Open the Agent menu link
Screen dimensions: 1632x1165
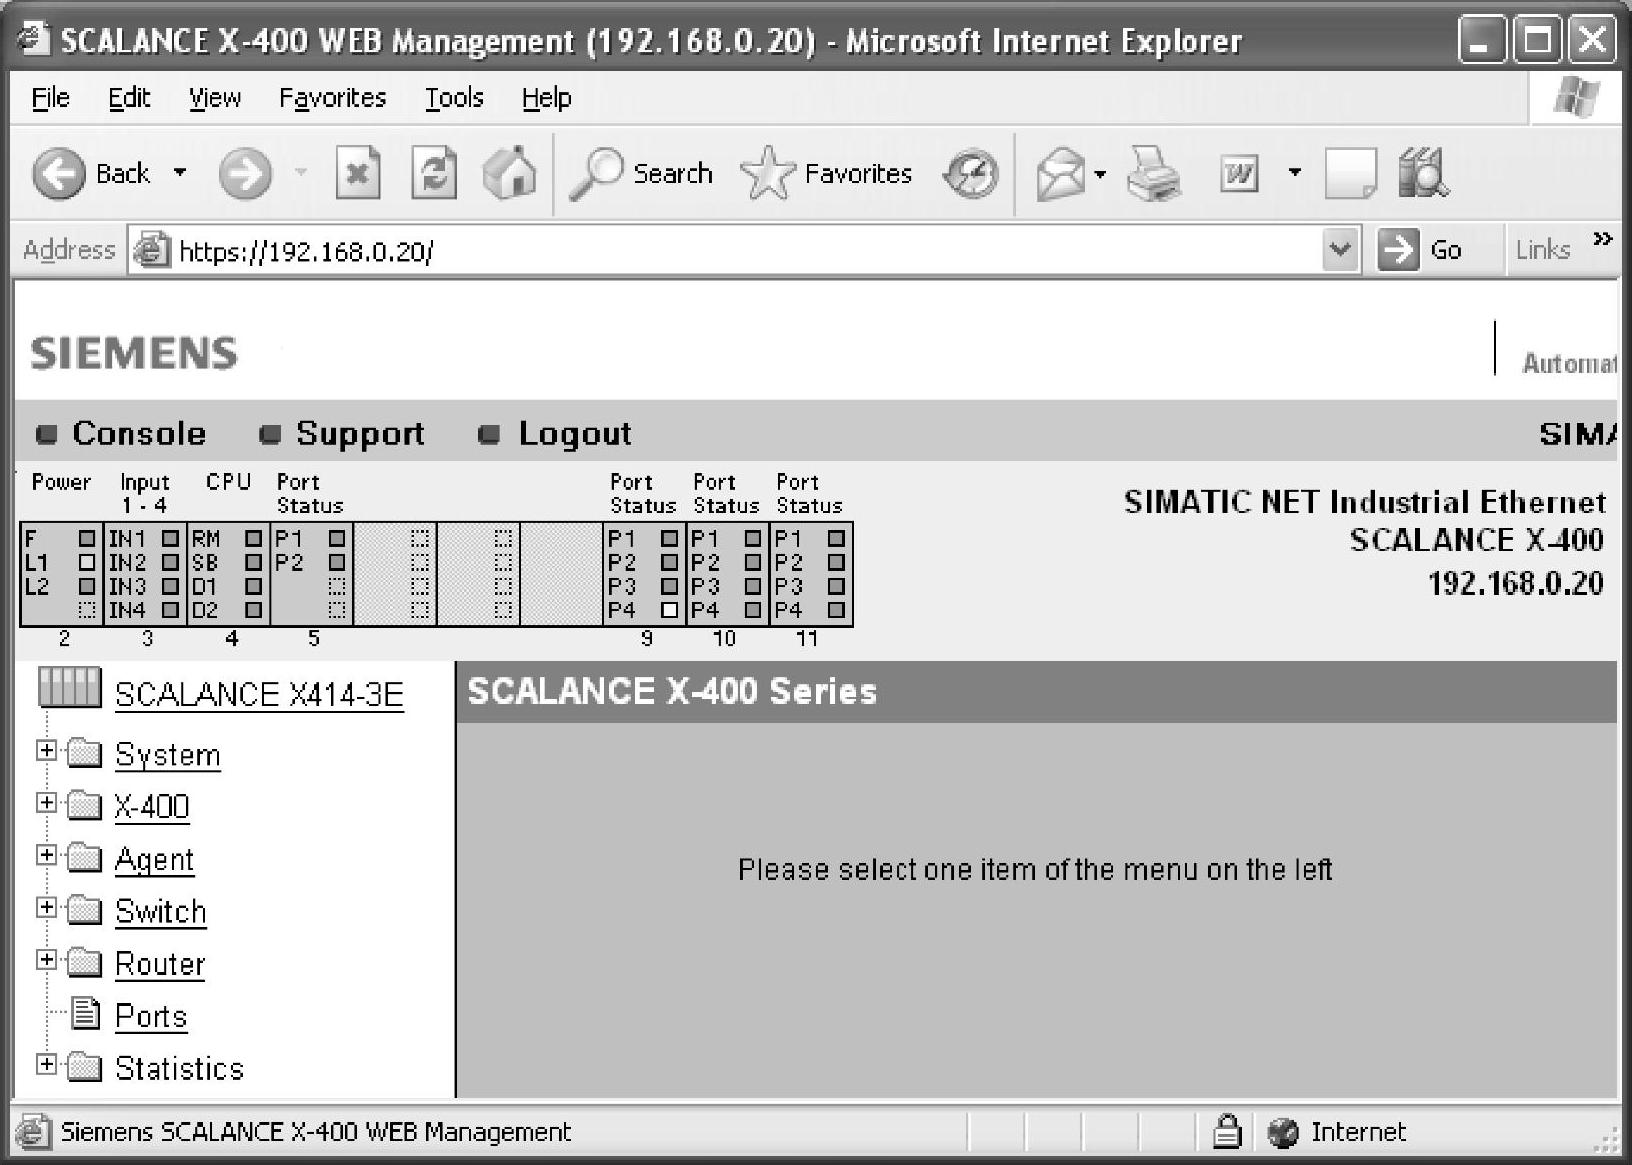tap(154, 860)
